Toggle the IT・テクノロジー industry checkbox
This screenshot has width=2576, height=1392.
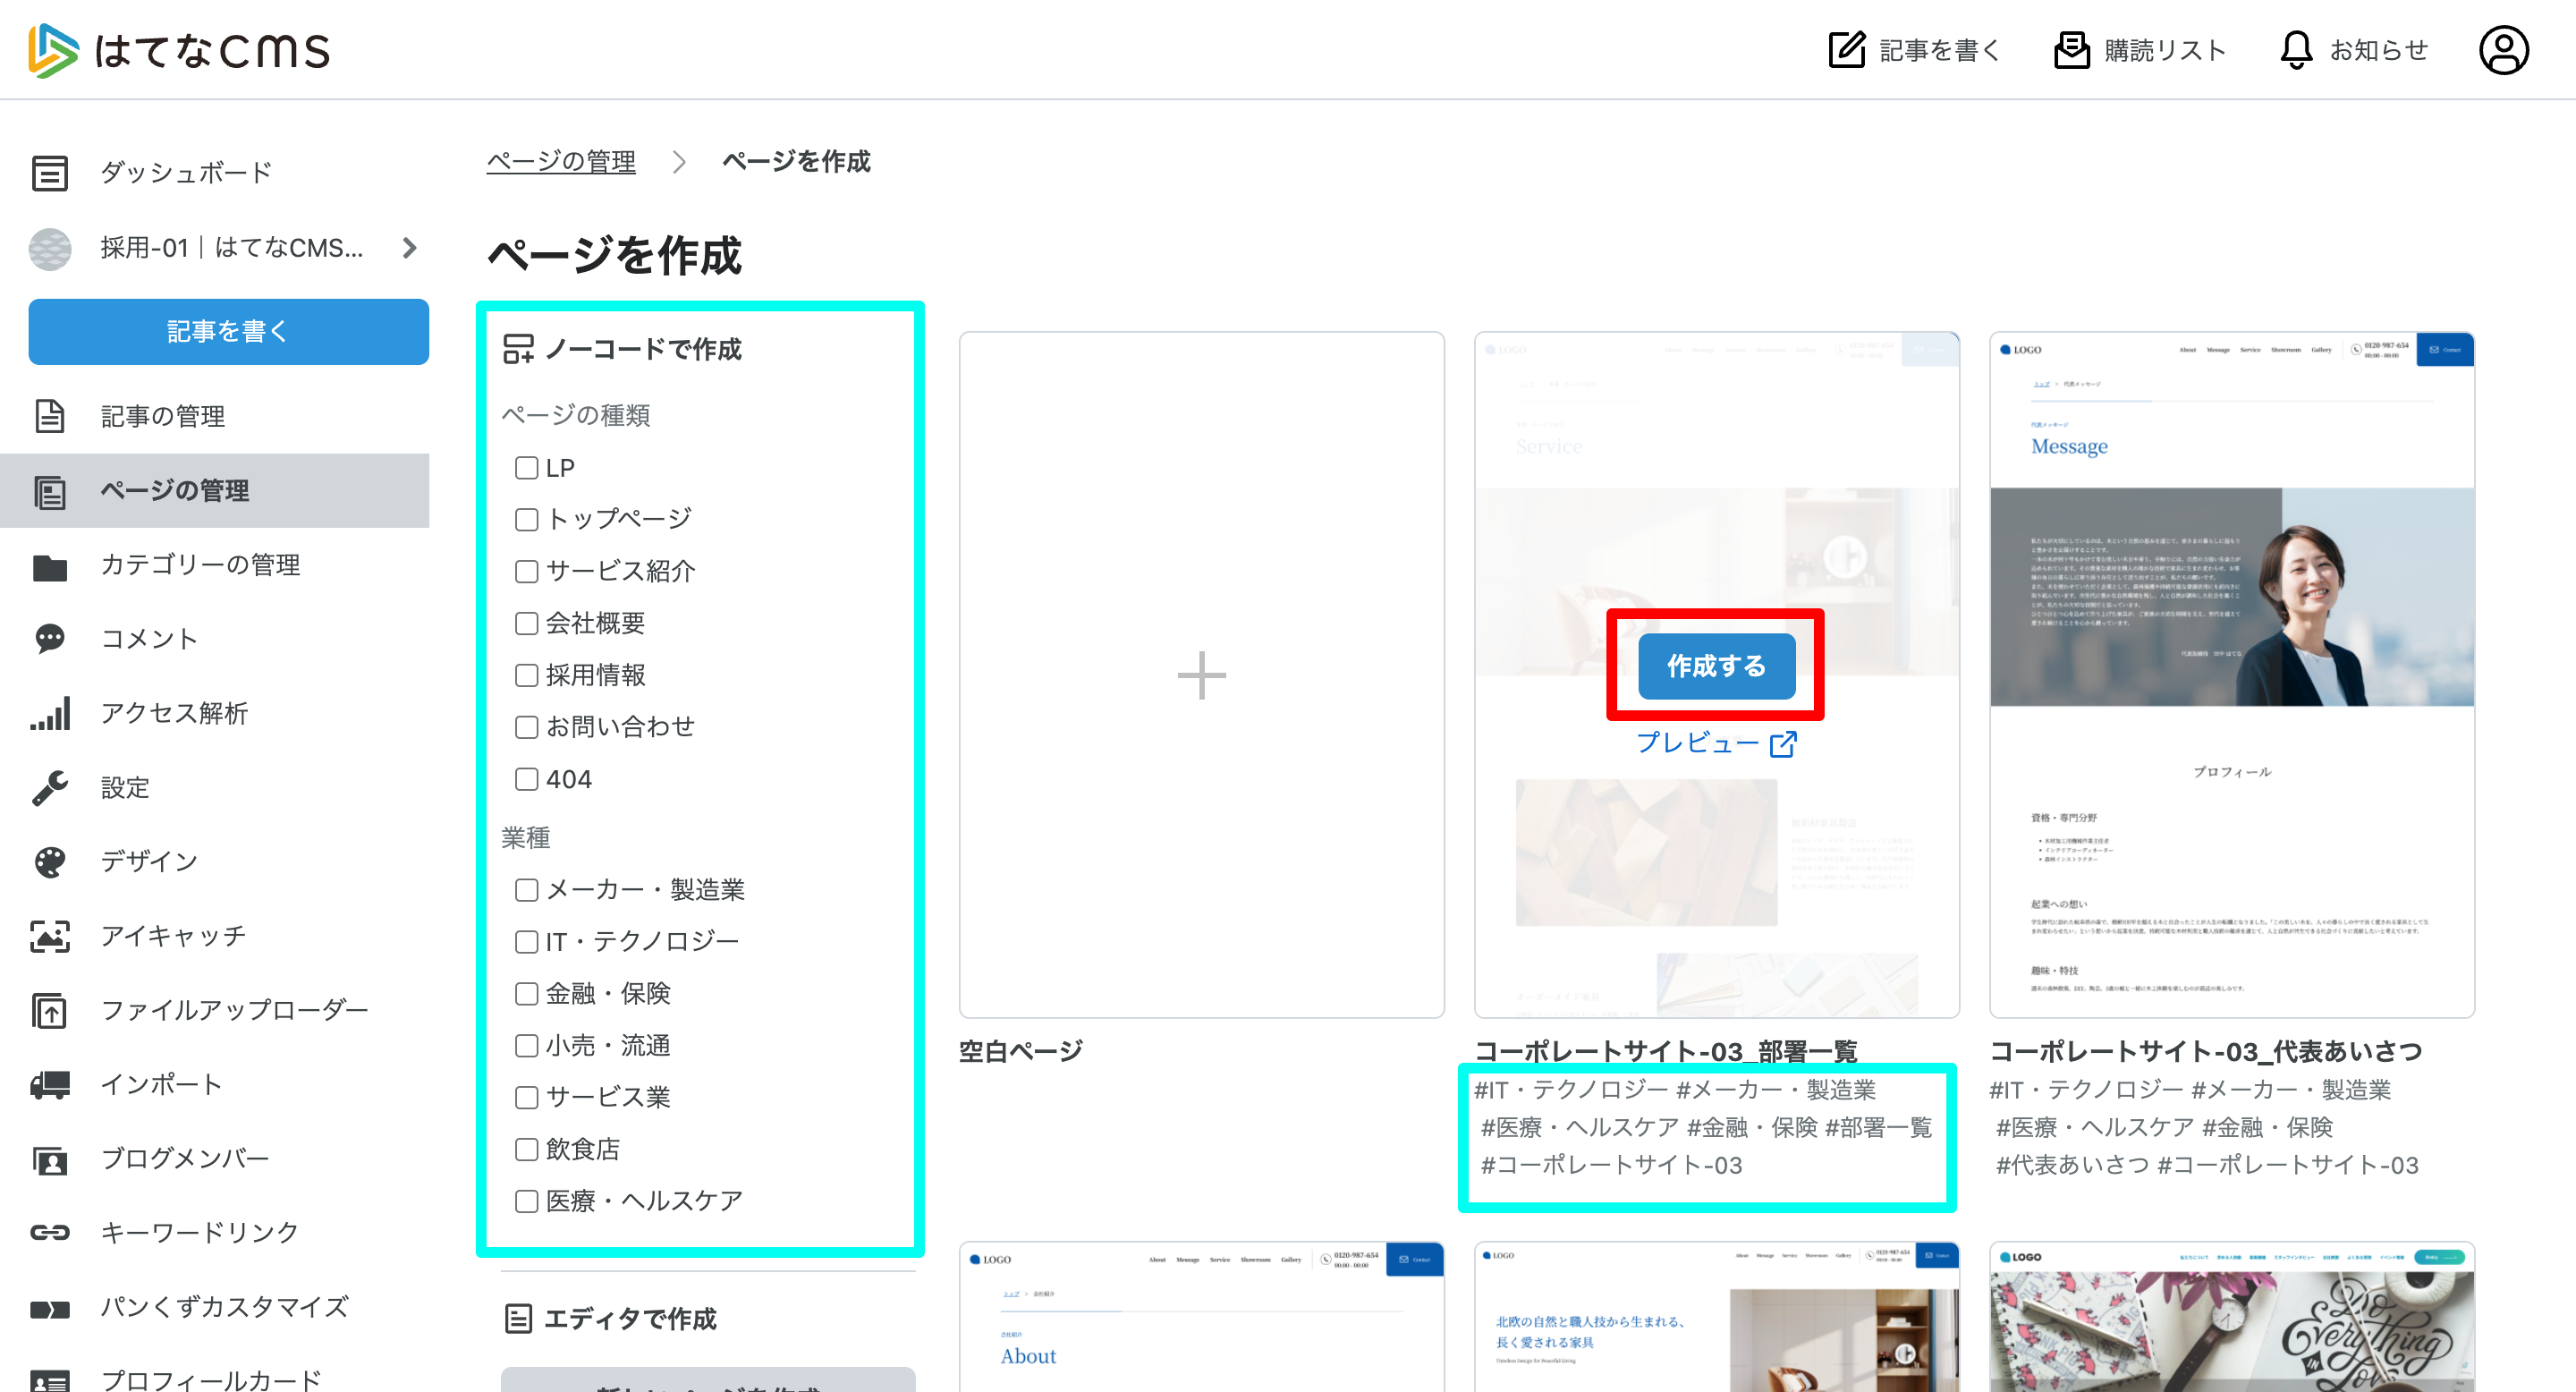[x=526, y=941]
